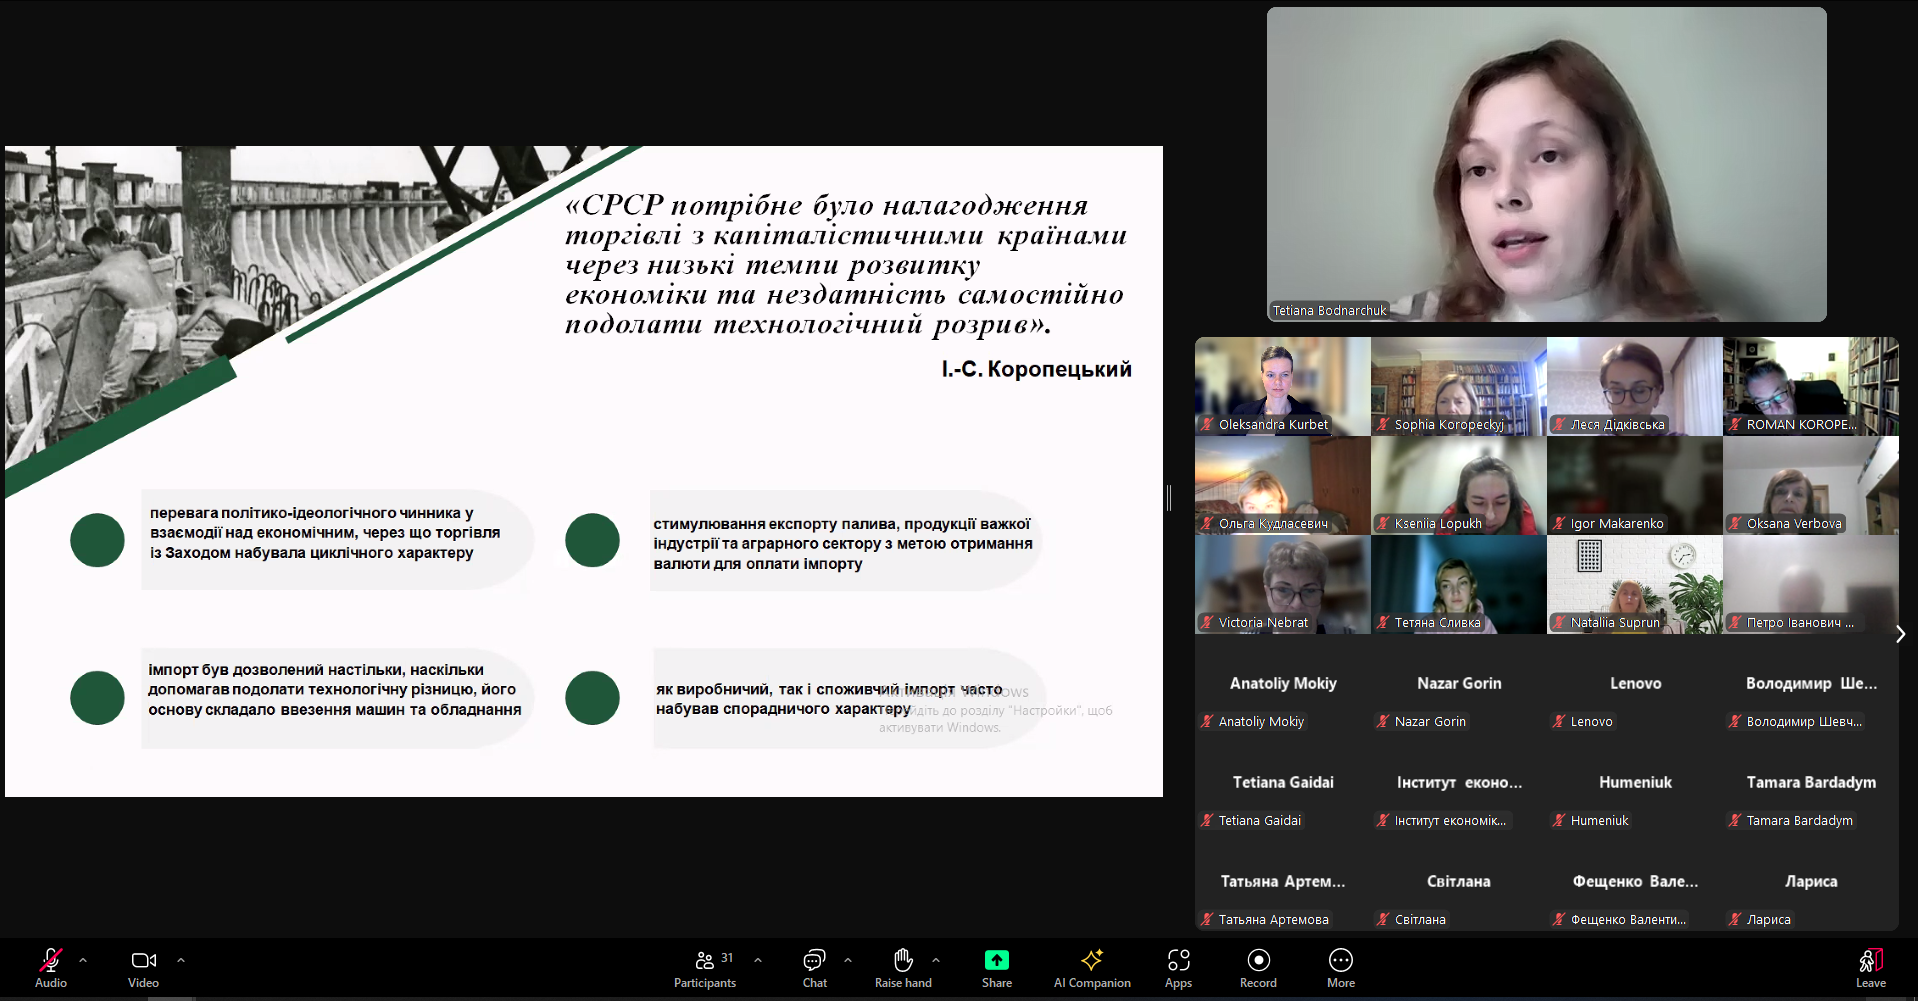This screenshot has width=1918, height=1001.
Task: Start screen sharing with Share button
Action: click(x=996, y=967)
